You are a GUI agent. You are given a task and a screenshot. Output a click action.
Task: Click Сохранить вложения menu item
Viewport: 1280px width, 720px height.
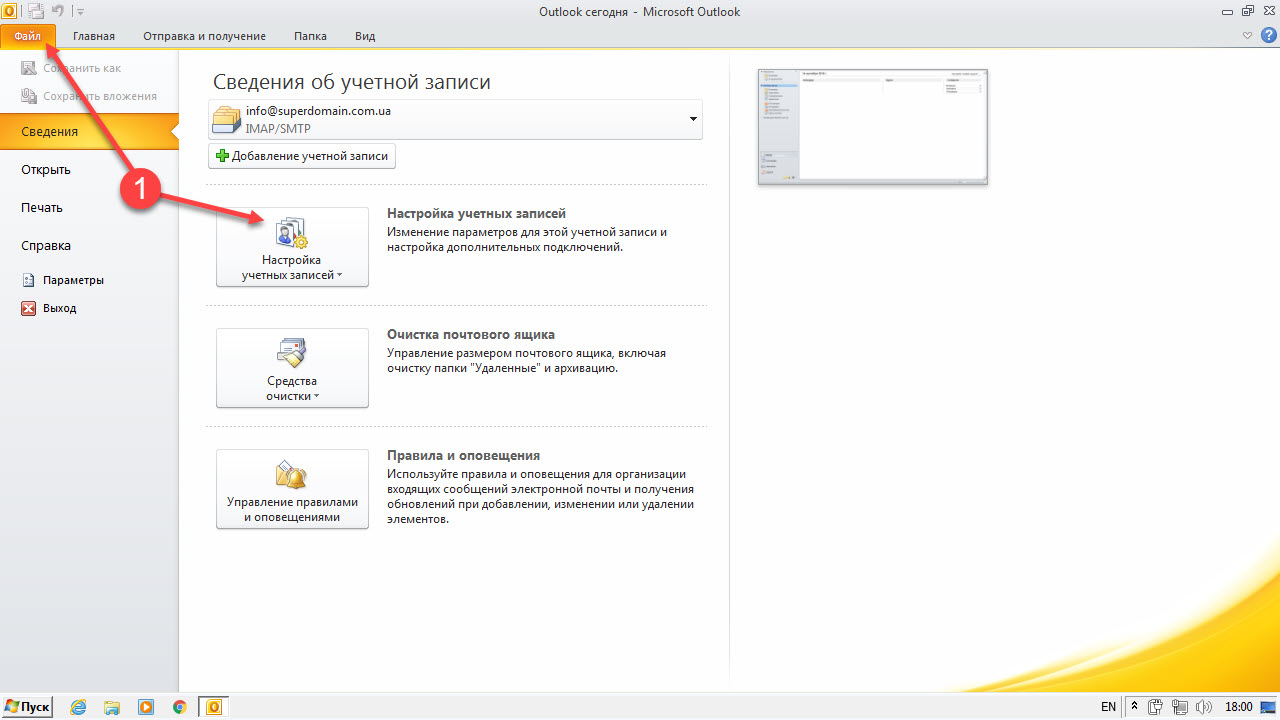tap(89, 96)
